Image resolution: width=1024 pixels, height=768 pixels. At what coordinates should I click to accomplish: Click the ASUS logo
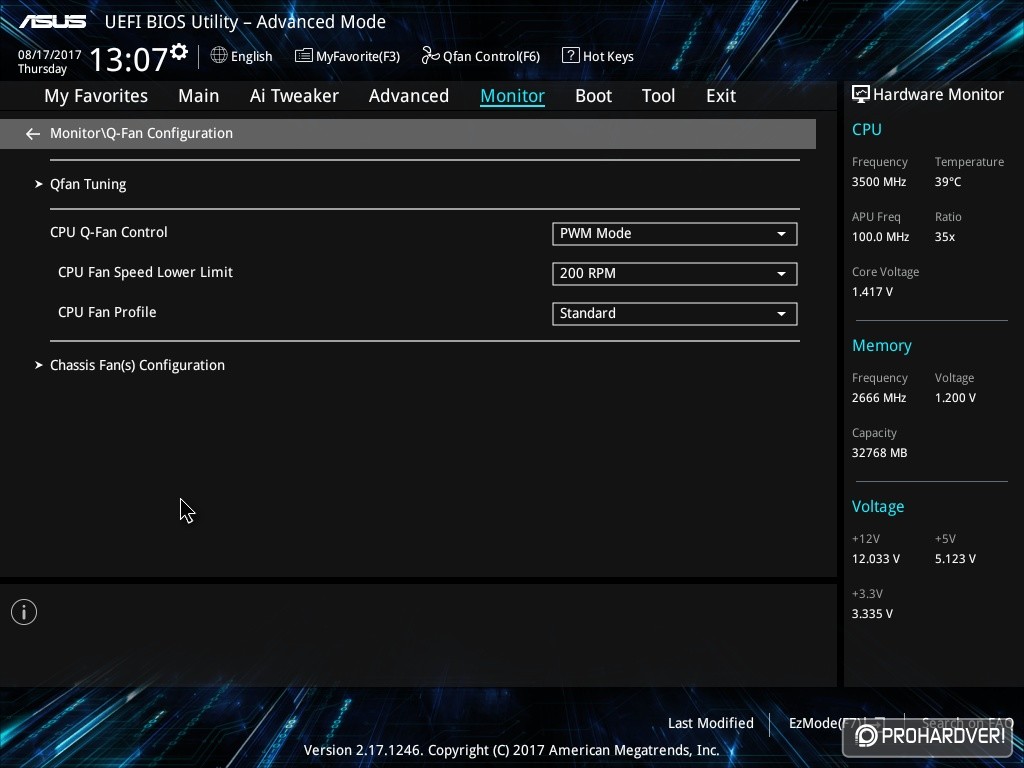[52, 22]
